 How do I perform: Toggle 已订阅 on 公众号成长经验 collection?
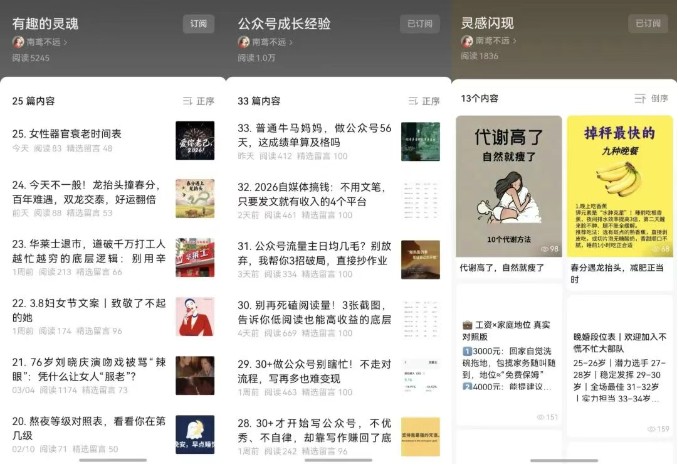coord(422,24)
